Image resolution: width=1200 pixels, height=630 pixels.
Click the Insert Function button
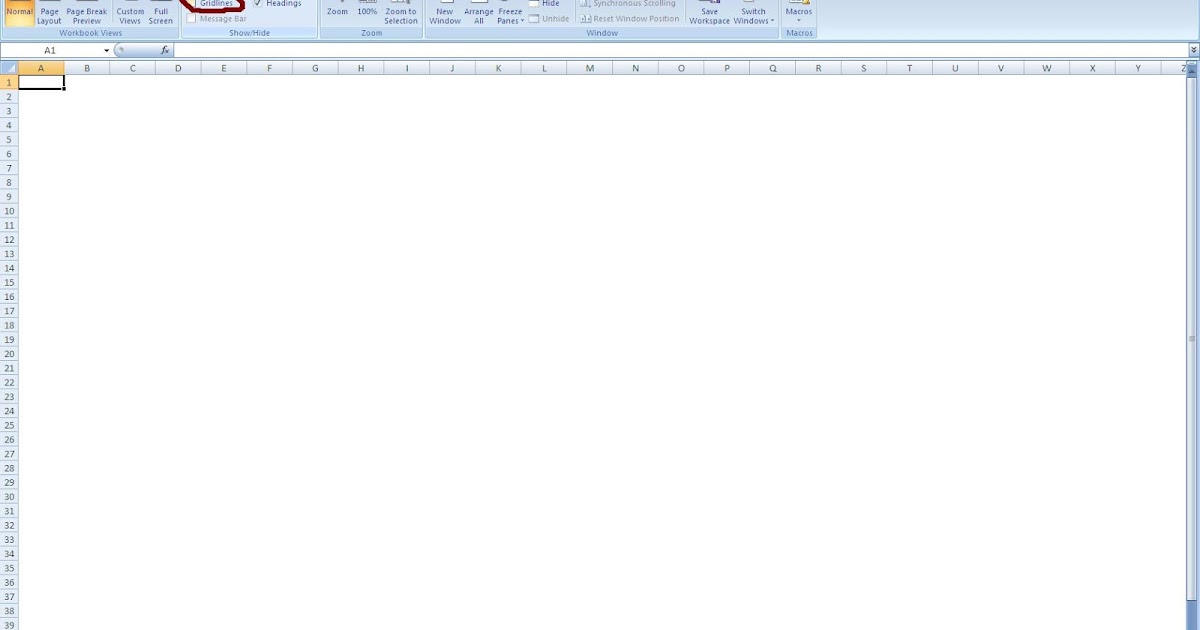165,49
